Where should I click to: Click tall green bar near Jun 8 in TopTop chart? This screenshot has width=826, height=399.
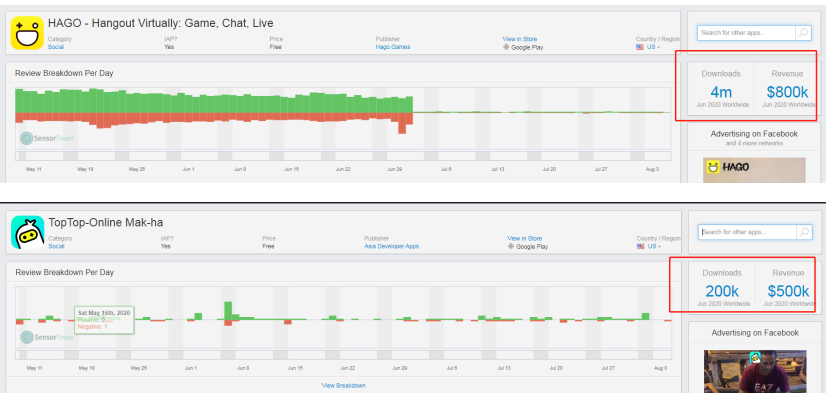point(228,310)
